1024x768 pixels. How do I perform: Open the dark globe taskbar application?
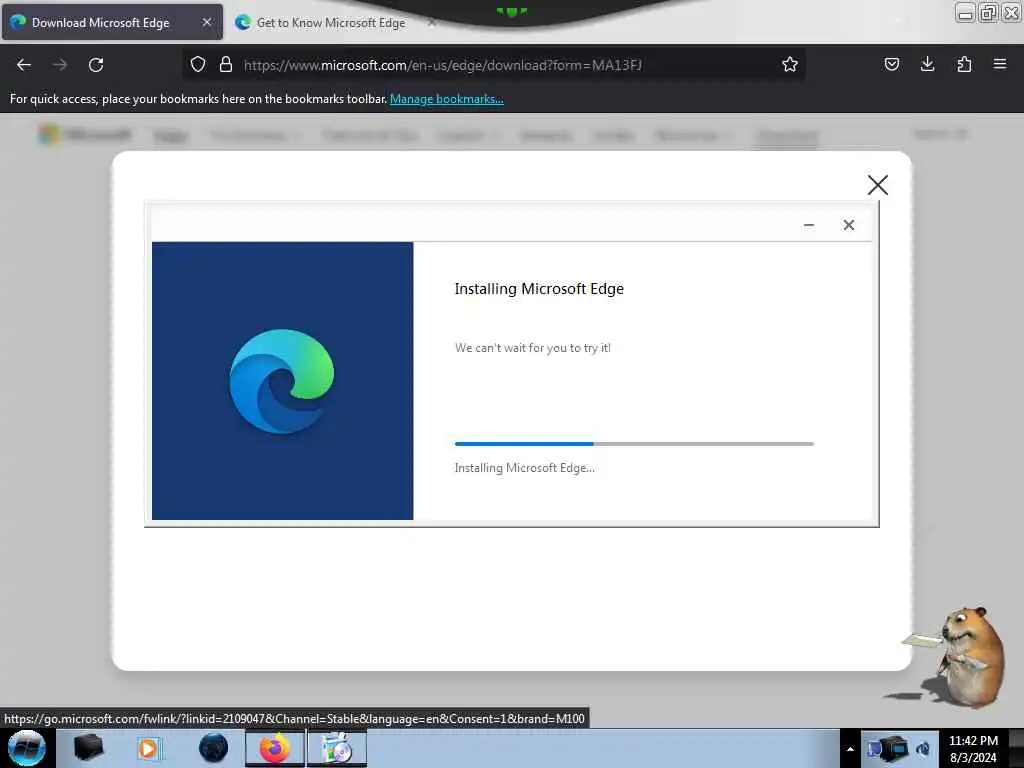(x=213, y=748)
